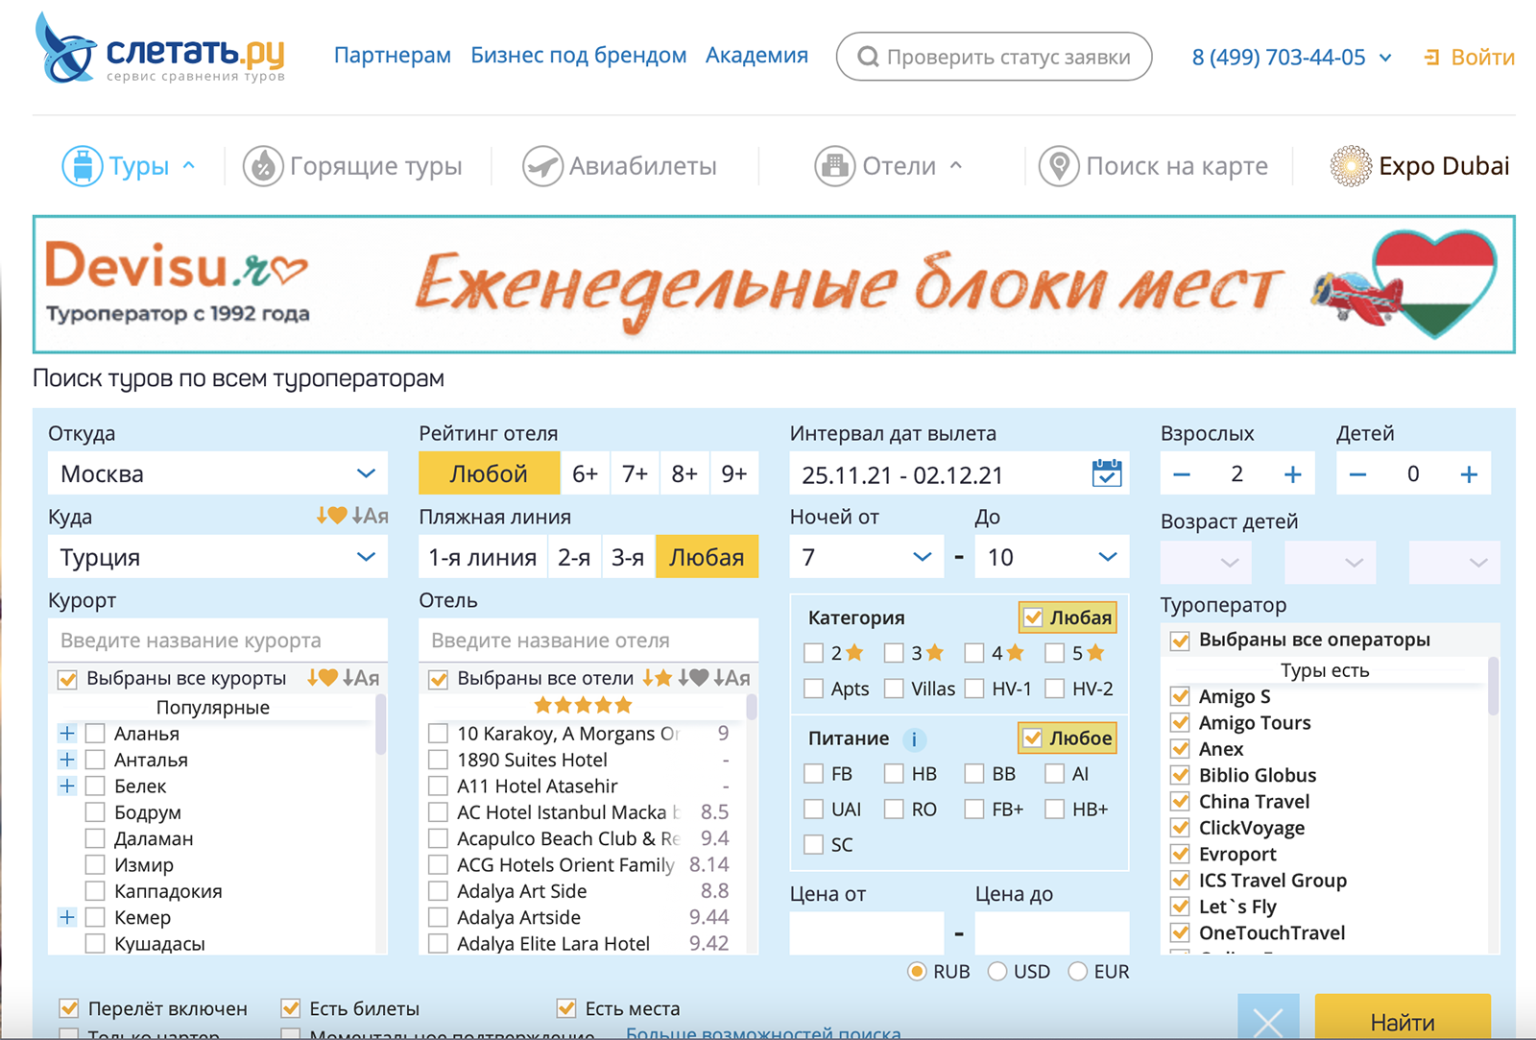Open the Партнерам menu link

(392, 55)
